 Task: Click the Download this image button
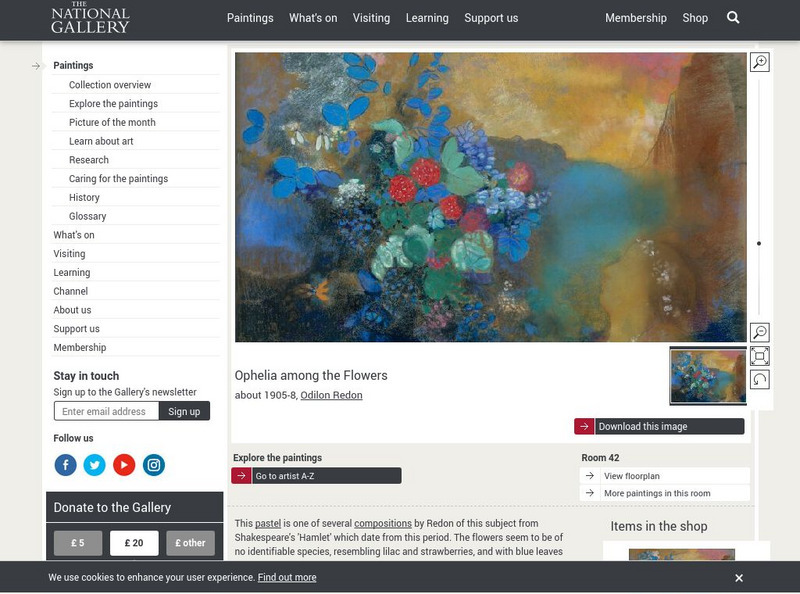[x=659, y=426]
